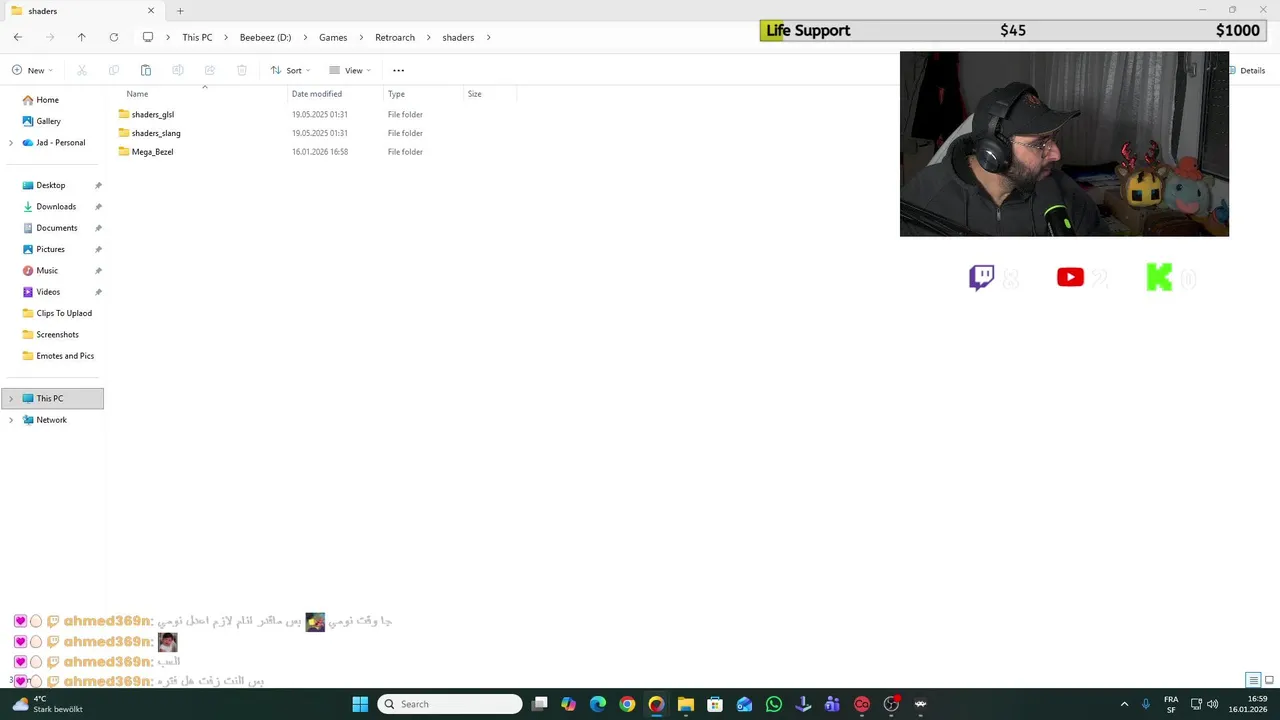Click the FRA language indicator
This screenshot has height=720, width=1280.
coord(1171,704)
